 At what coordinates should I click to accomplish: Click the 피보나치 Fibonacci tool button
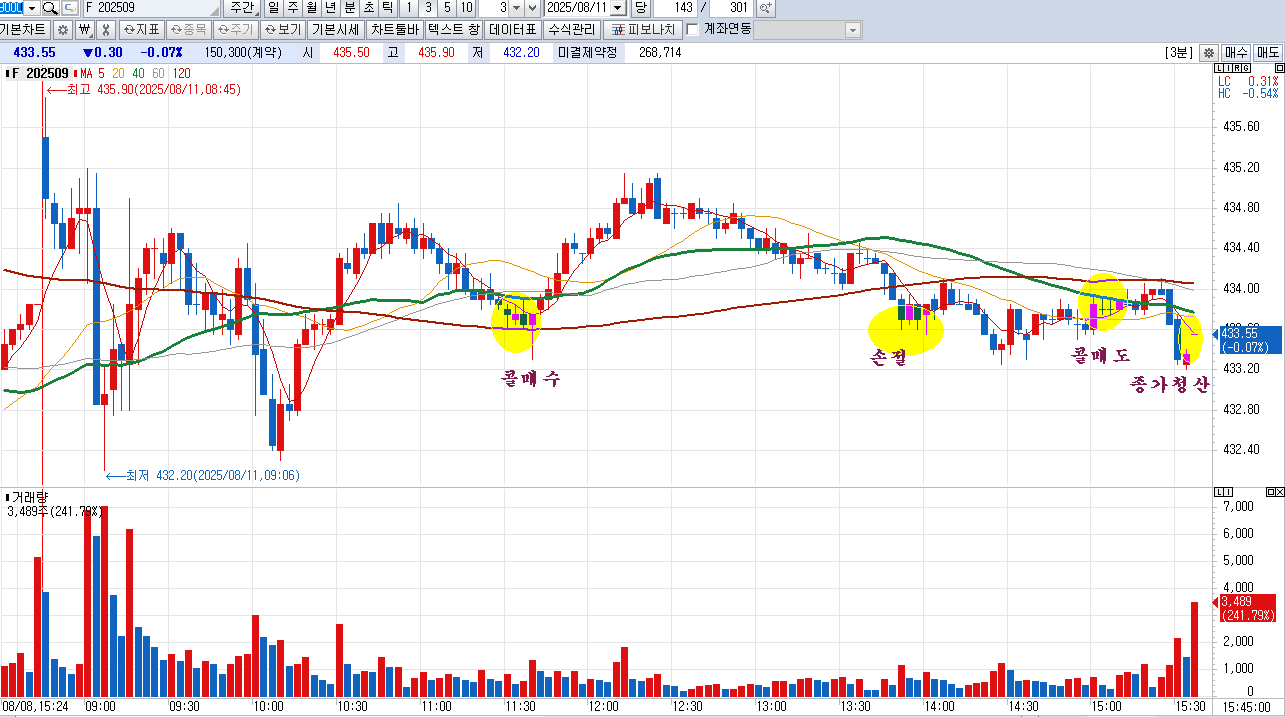point(645,29)
